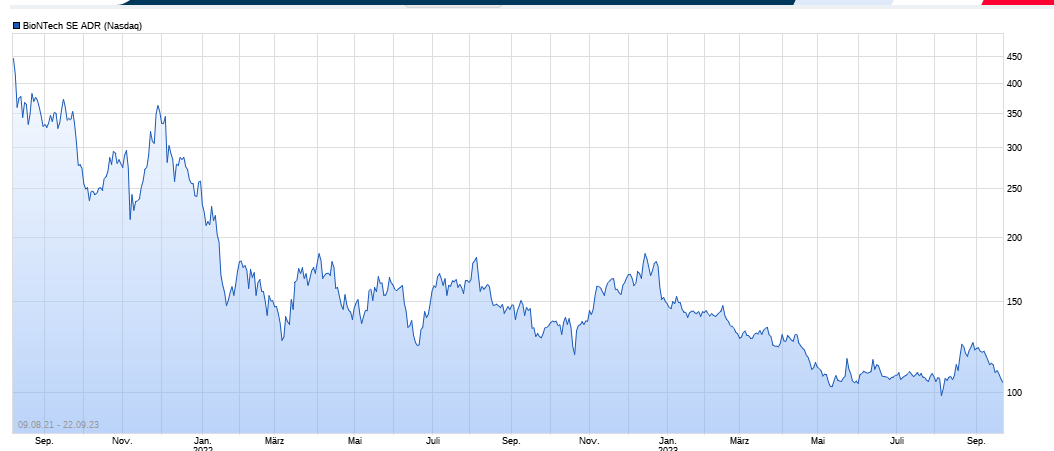Click the date range text 09.08.21 - 22.09.23

click(x=58, y=425)
